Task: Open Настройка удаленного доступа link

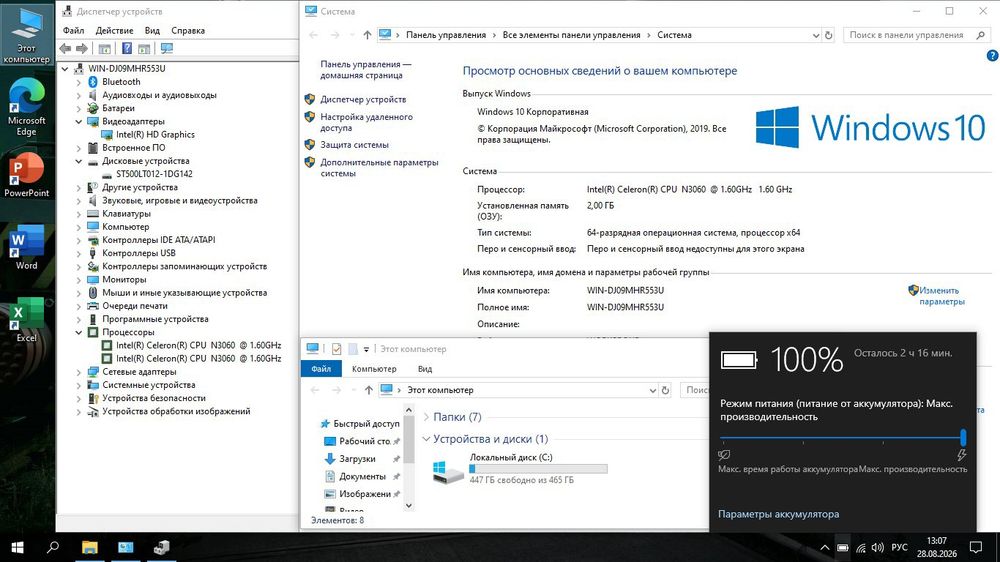Action: pyautogui.click(x=366, y=122)
